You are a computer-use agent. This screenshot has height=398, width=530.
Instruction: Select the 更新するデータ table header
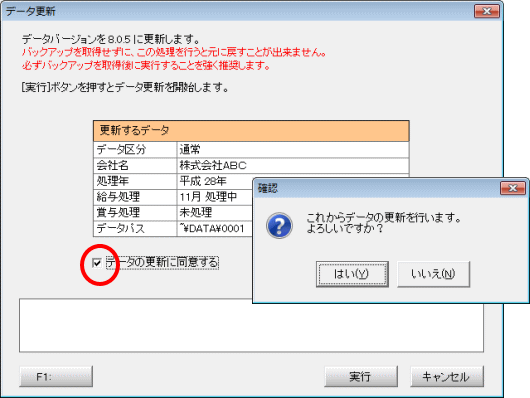pyautogui.click(x=251, y=131)
